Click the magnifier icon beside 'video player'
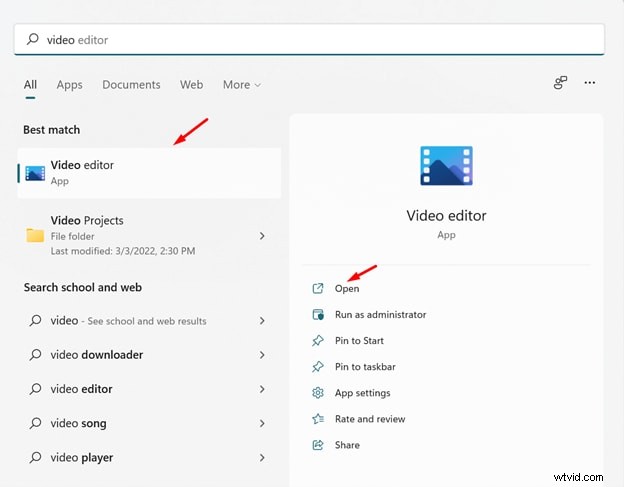Image resolution: width=624 pixels, height=487 pixels. click(x=35, y=457)
